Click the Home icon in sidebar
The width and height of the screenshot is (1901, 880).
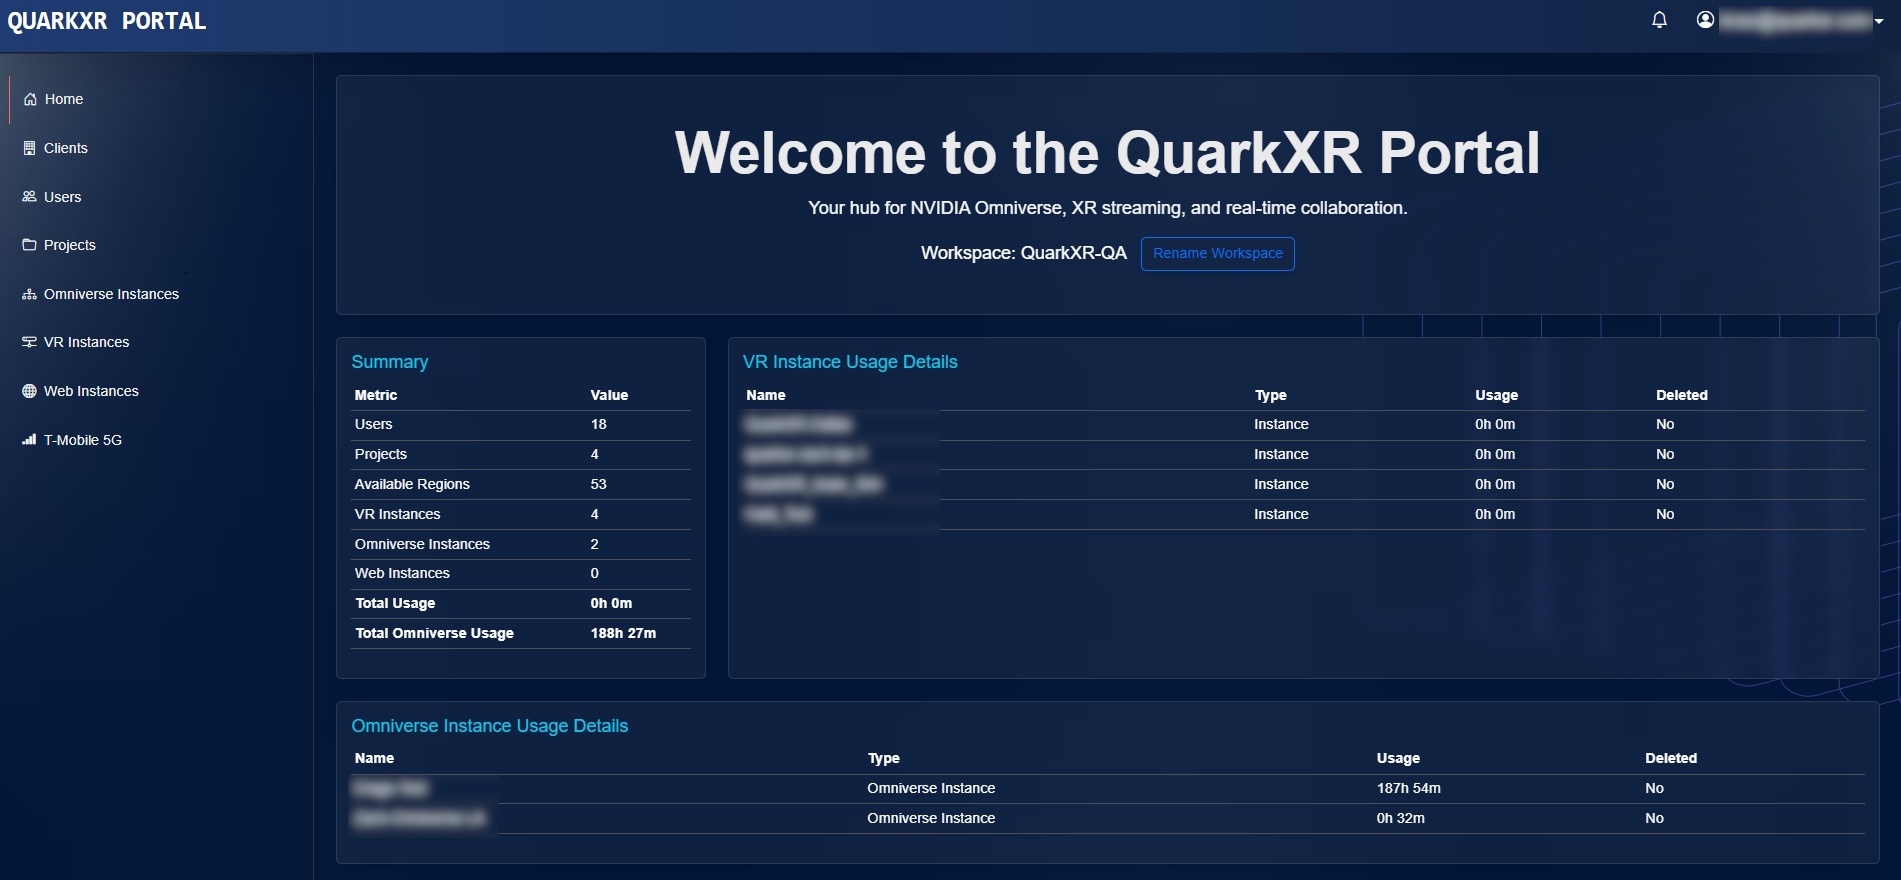coord(30,99)
